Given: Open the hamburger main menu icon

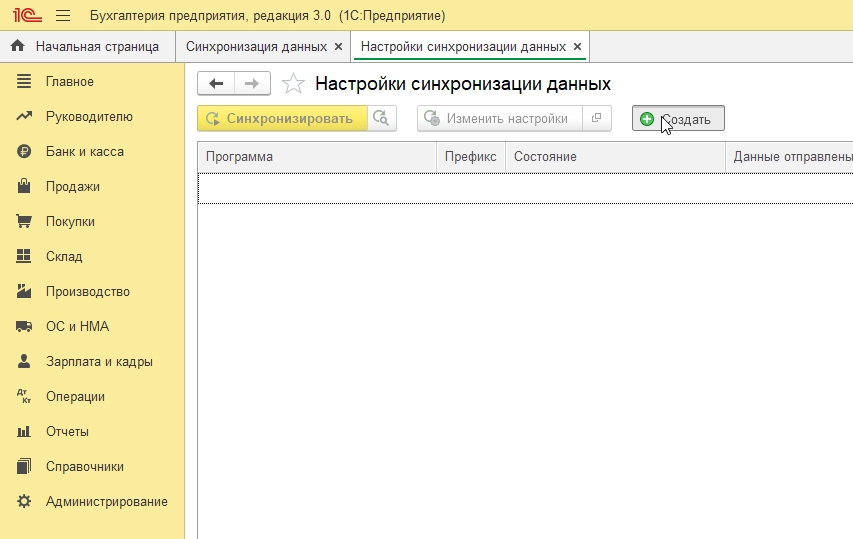Looking at the screenshot, I should 63,16.
